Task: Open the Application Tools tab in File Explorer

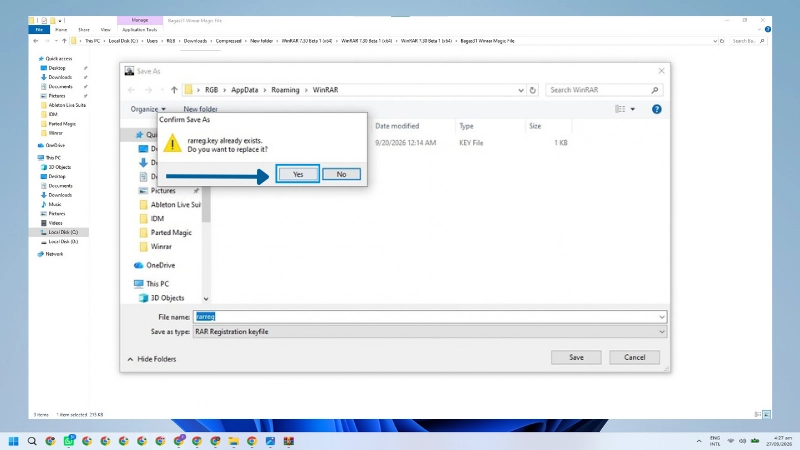Action: coord(139,30)
